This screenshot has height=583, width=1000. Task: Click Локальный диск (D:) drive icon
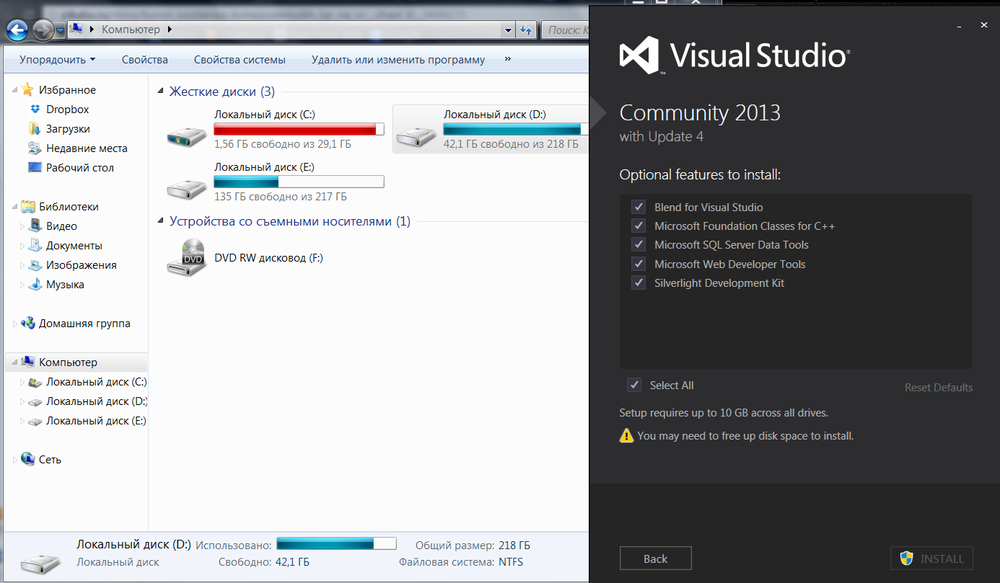point(416,136)
